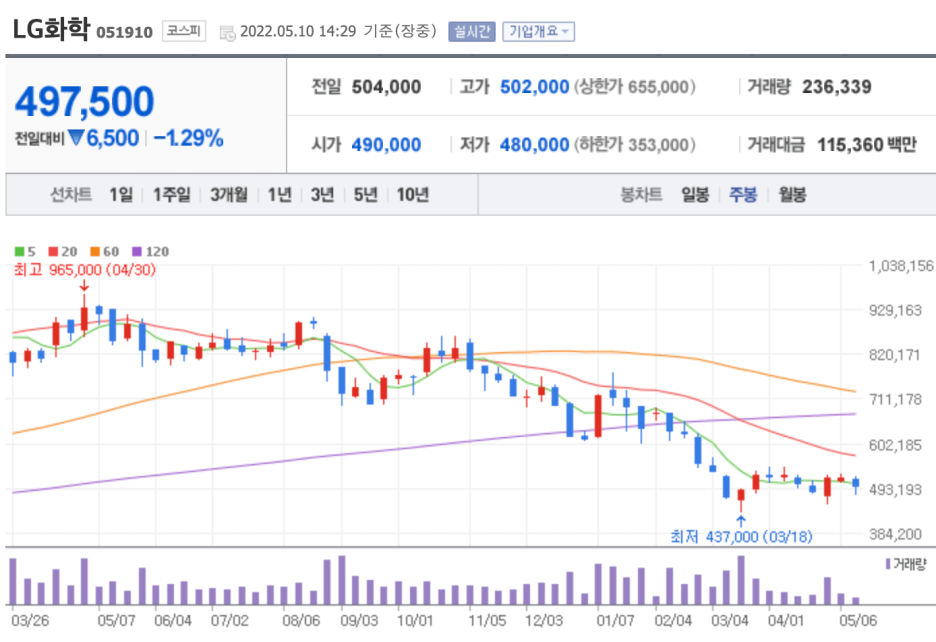Click the 상한가 655,000 text
Viewport: 936px width, 642px height.
point(635,87)
